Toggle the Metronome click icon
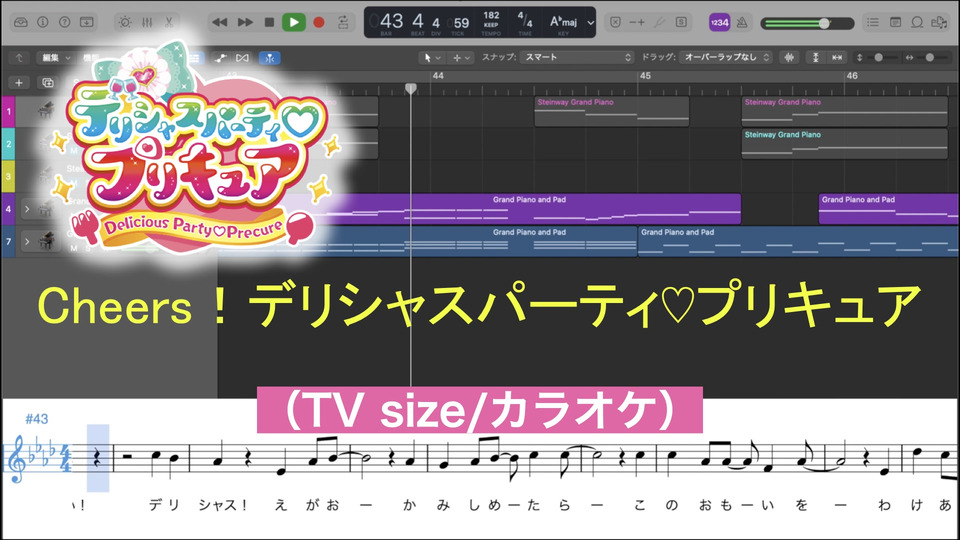Image resolution: width=960 pixels, height=540 pixels. tap(742, 23)
